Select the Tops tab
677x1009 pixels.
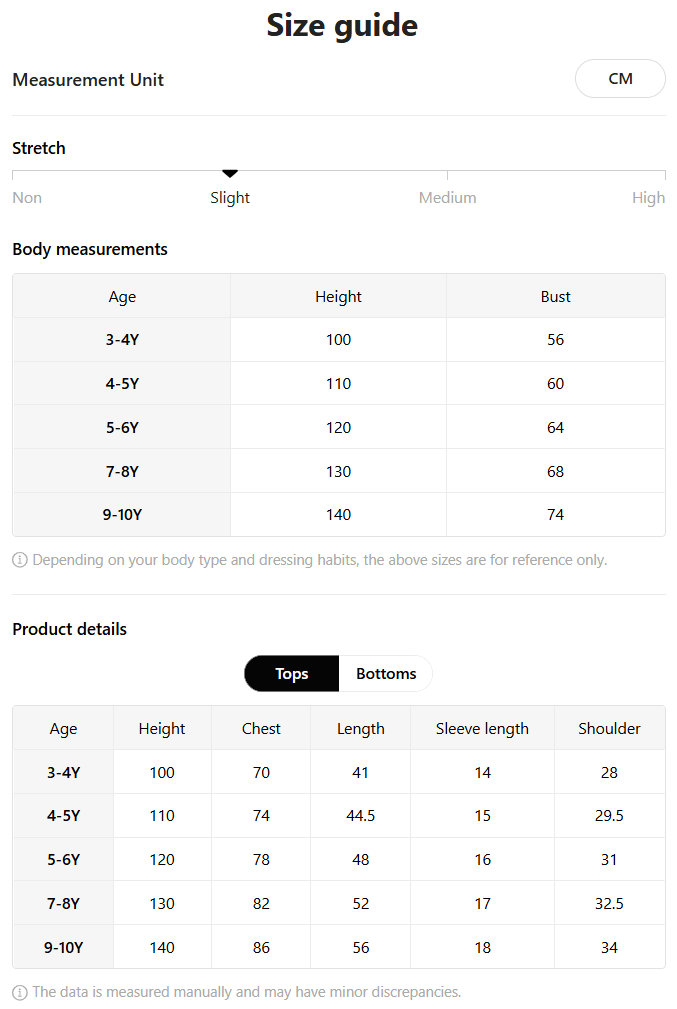click(x=292, y=674)
